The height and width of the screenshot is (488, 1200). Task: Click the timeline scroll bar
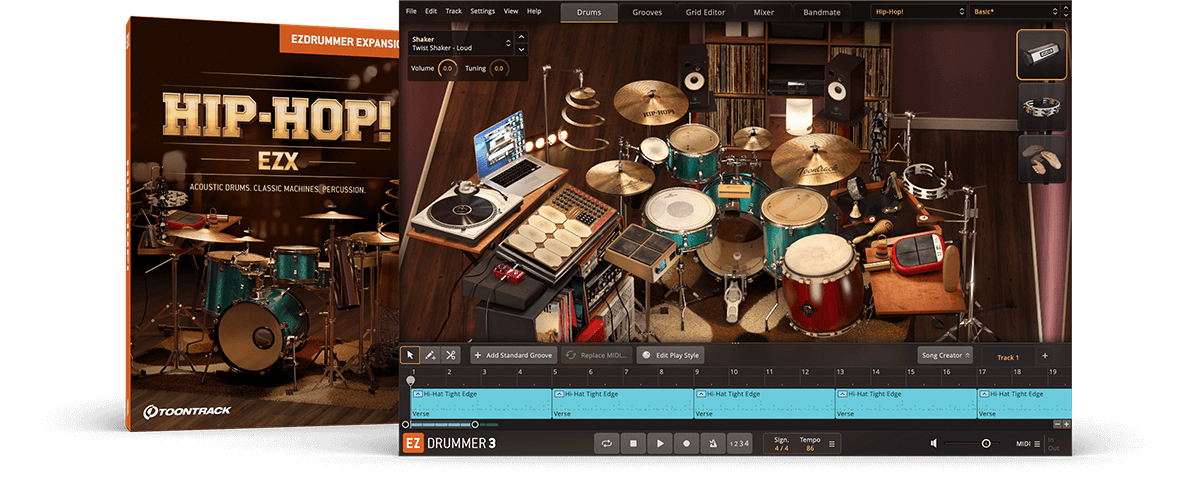tap(442, 425)
